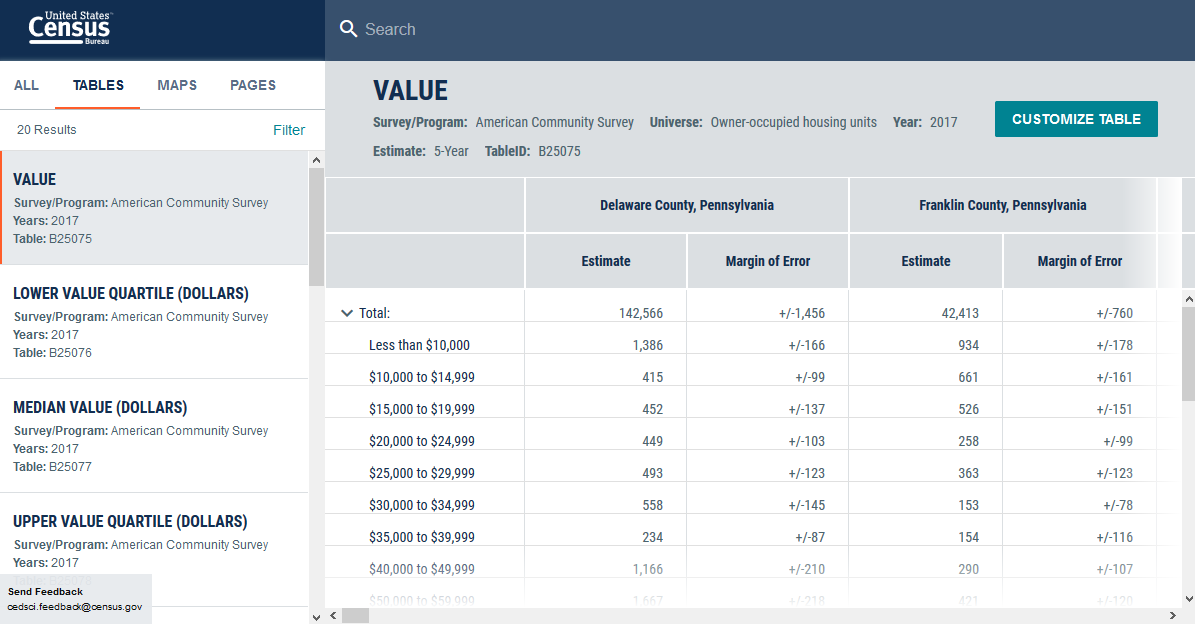This screenshot has width=1195, height=624.
Task: Click table vertical scroll up arrow
Action: point(1188,299)
